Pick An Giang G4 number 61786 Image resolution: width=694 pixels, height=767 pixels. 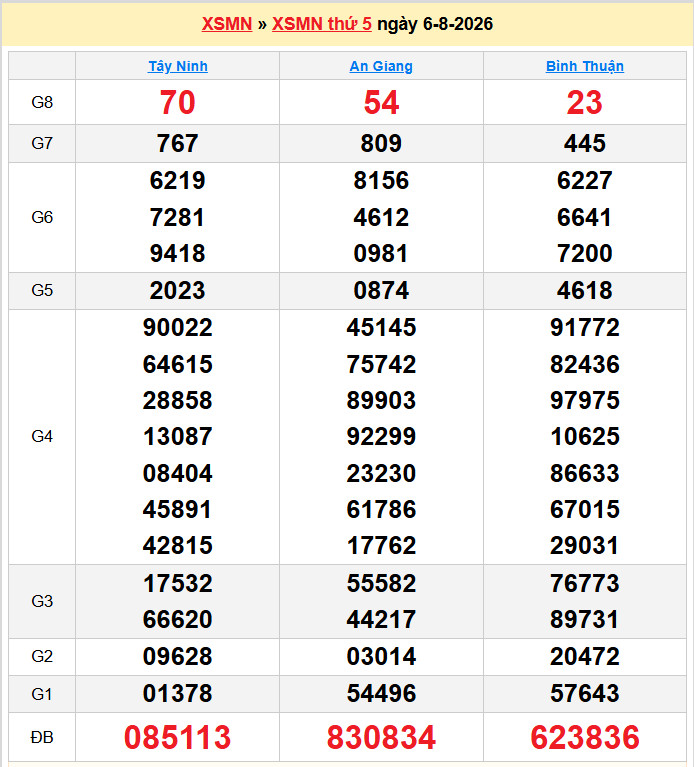(x=381, y=509)
